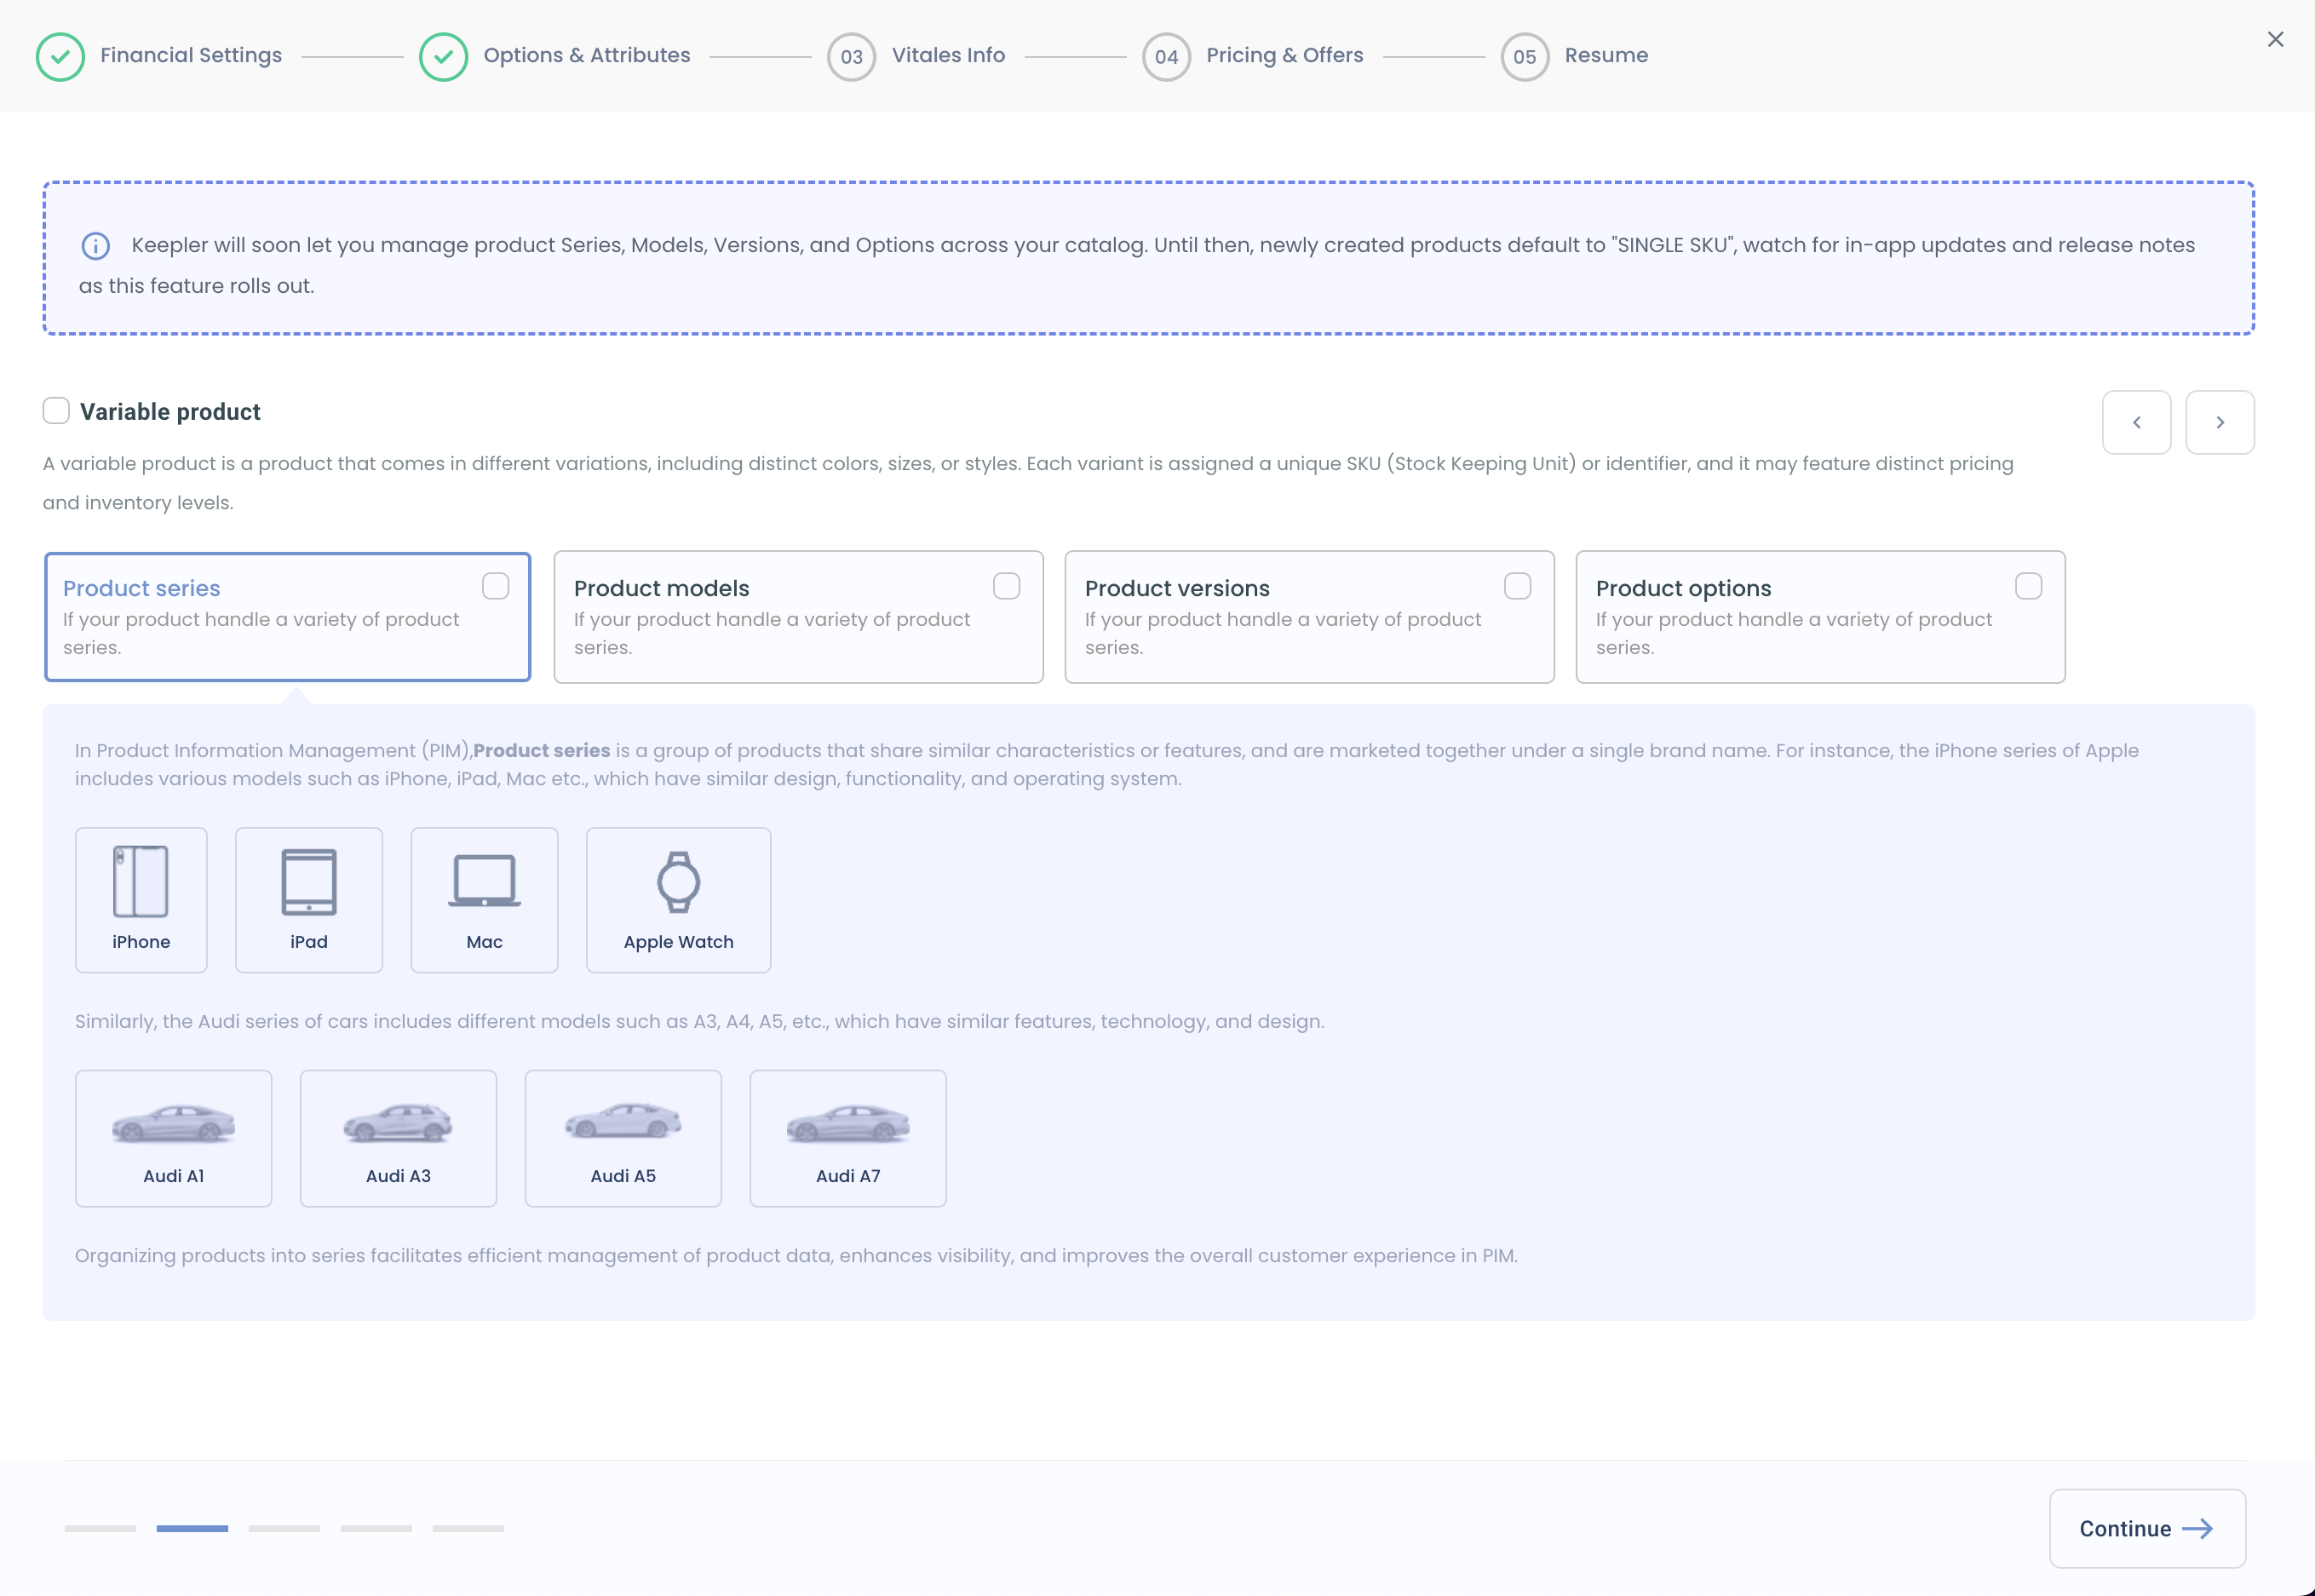
Task: Click the Continue button
Action: (x=2146, y=1528)
